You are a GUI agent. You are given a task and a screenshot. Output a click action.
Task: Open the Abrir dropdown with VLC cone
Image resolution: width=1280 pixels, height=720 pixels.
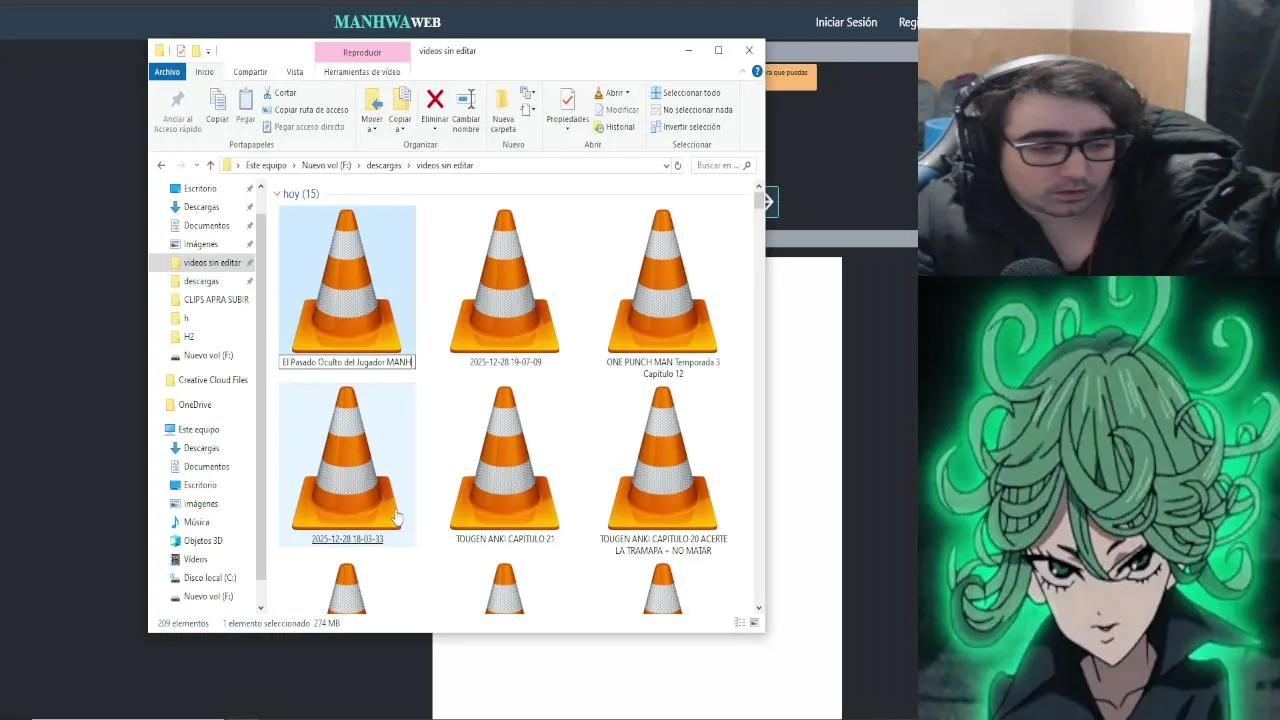tap(613, 93)
